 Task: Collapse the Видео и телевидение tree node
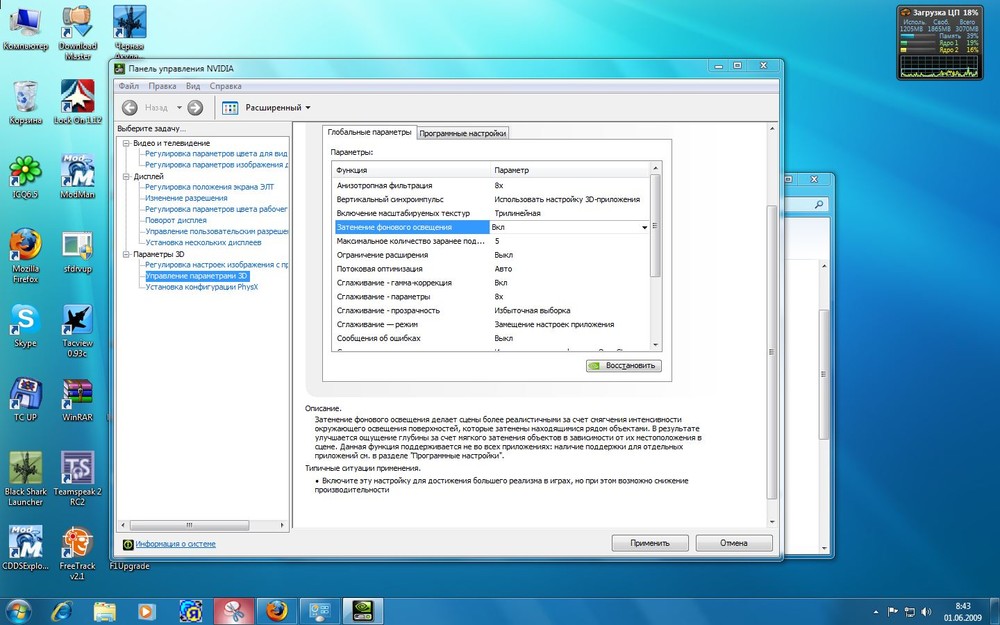click(126, 143)
